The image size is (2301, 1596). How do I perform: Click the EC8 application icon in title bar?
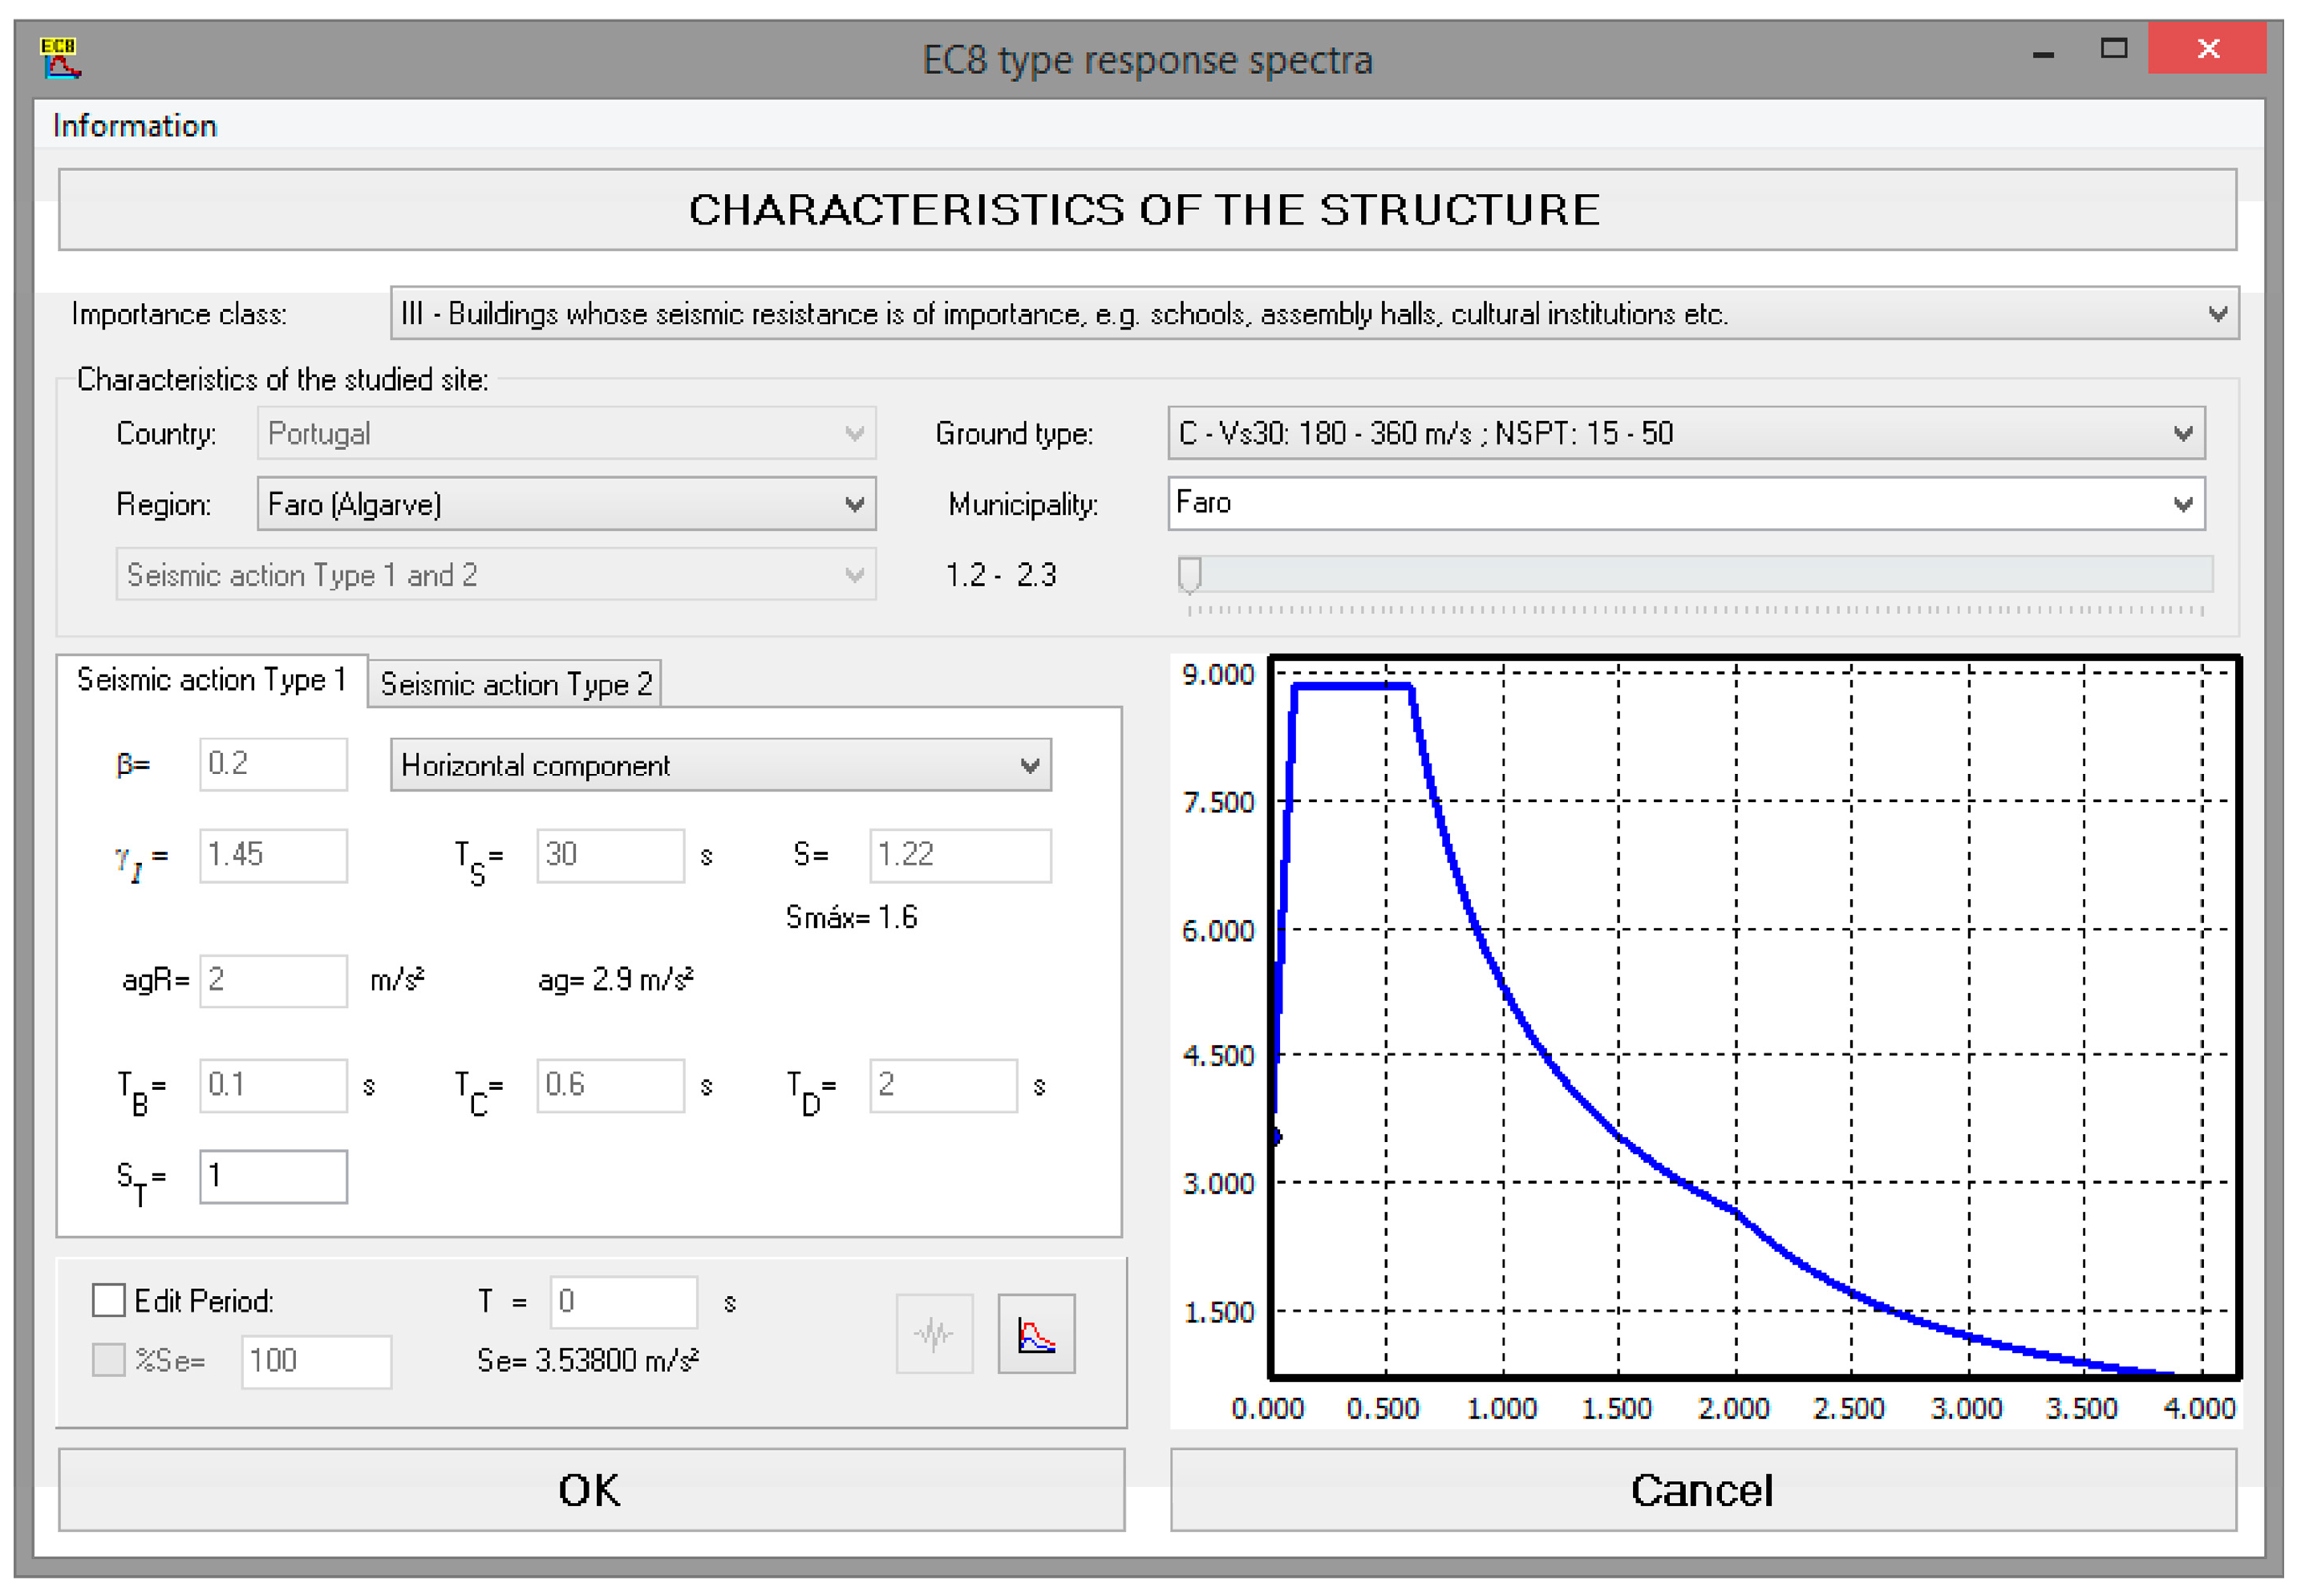(x=60, y=58)
